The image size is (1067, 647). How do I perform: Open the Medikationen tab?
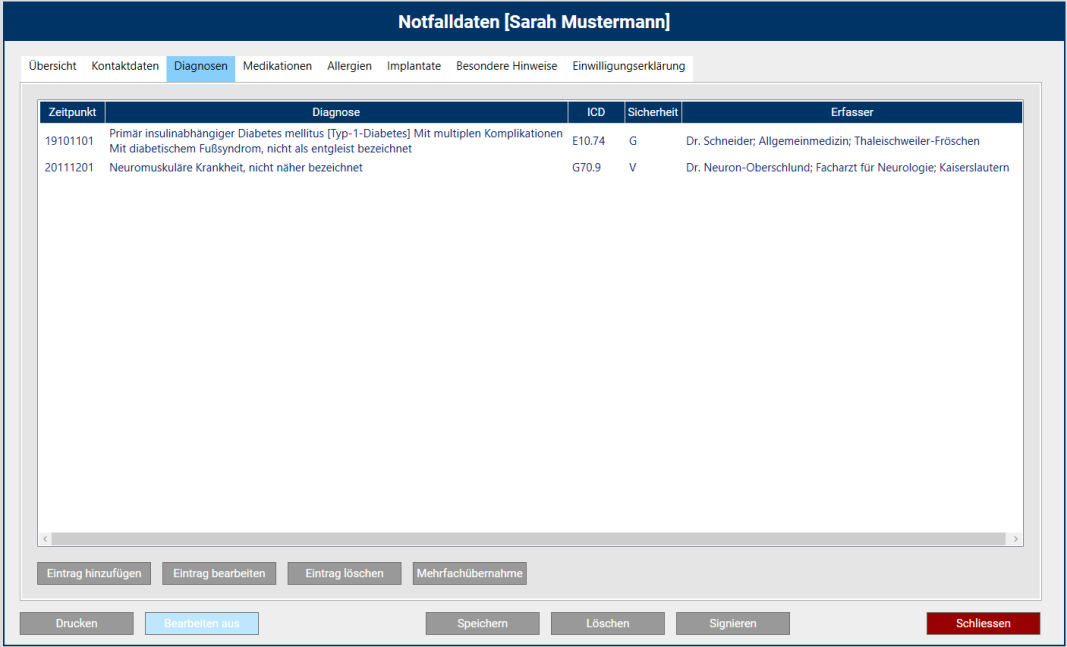pyautogui.click(x=277, y=67)
